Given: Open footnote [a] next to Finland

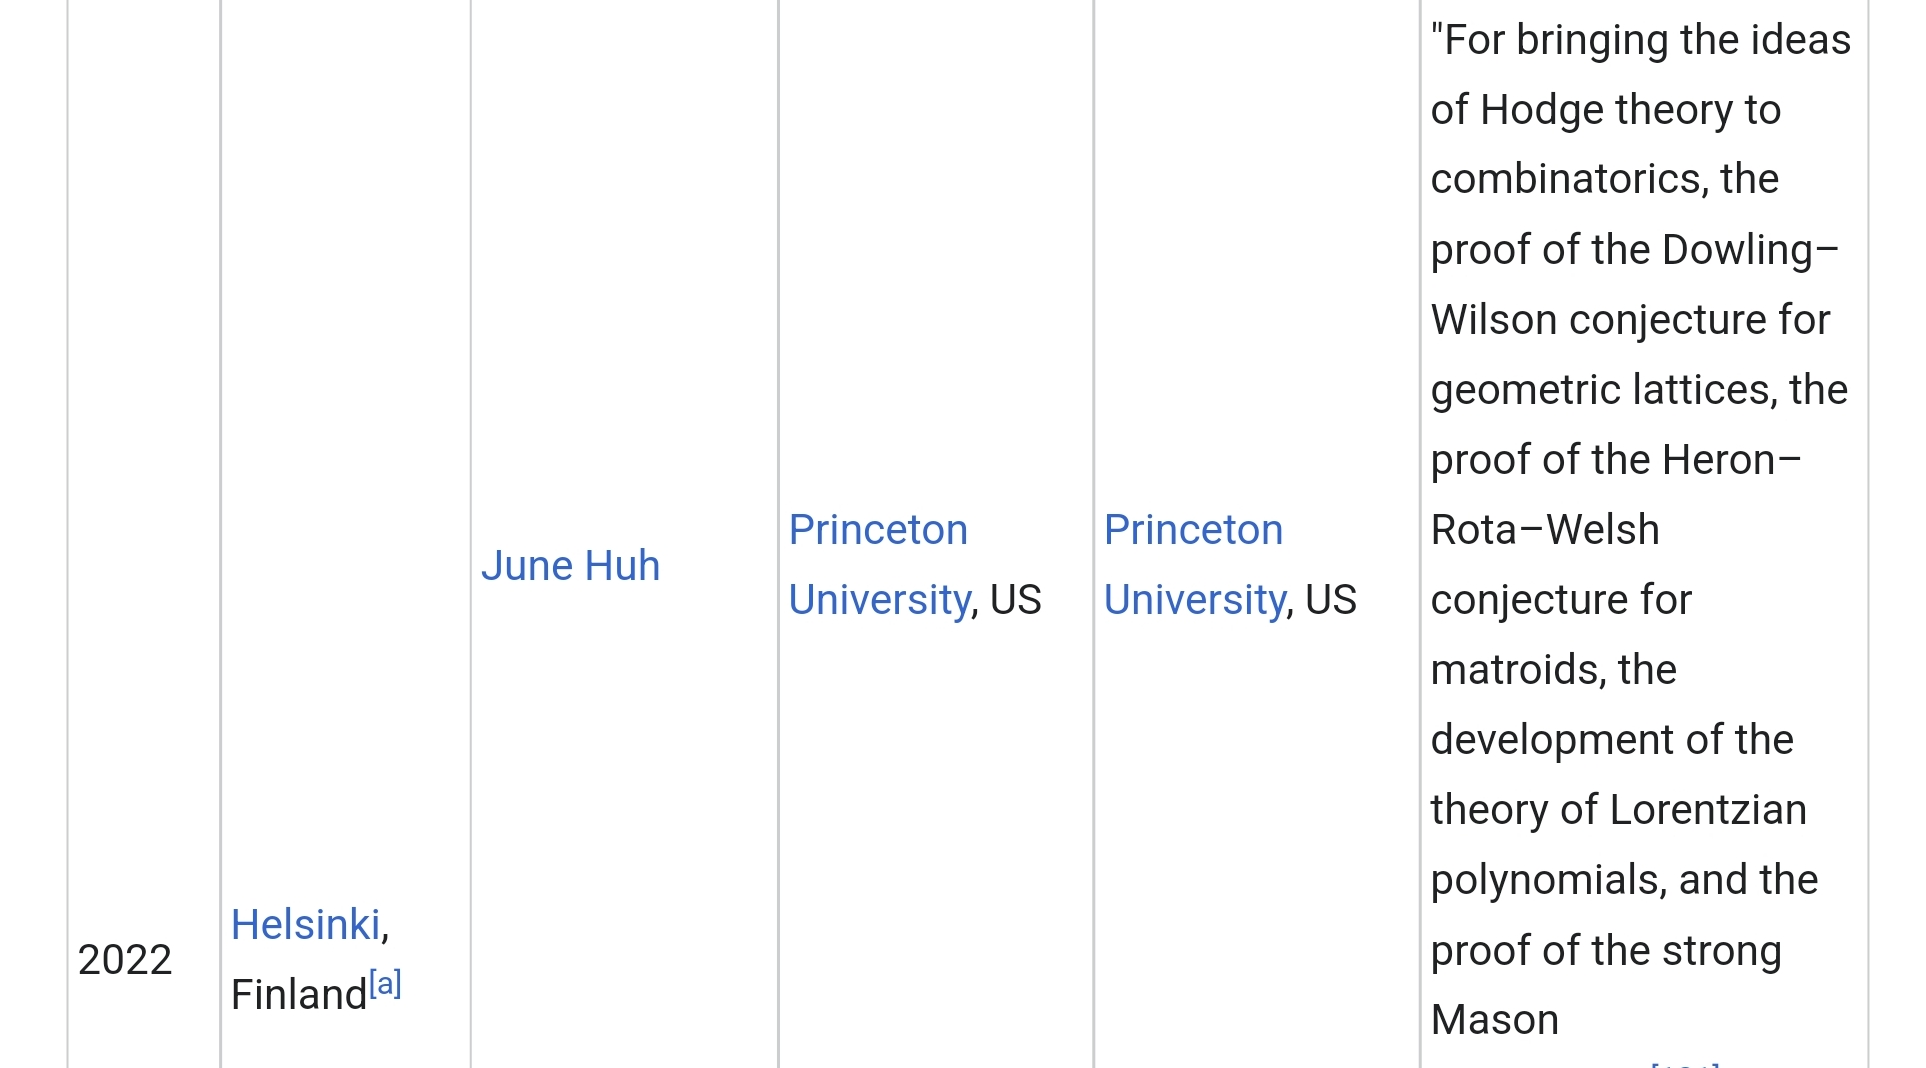Looking at the screenshot, I should click(385, 984).
